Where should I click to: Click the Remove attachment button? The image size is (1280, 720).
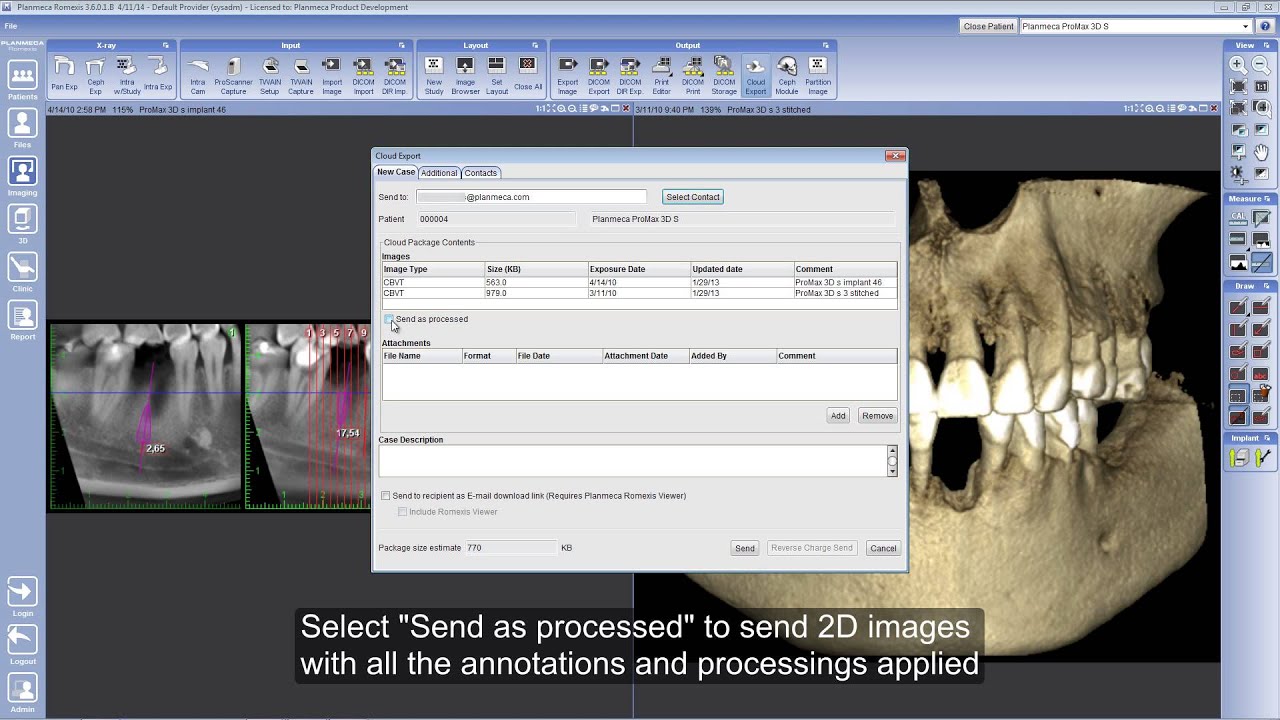877,416
